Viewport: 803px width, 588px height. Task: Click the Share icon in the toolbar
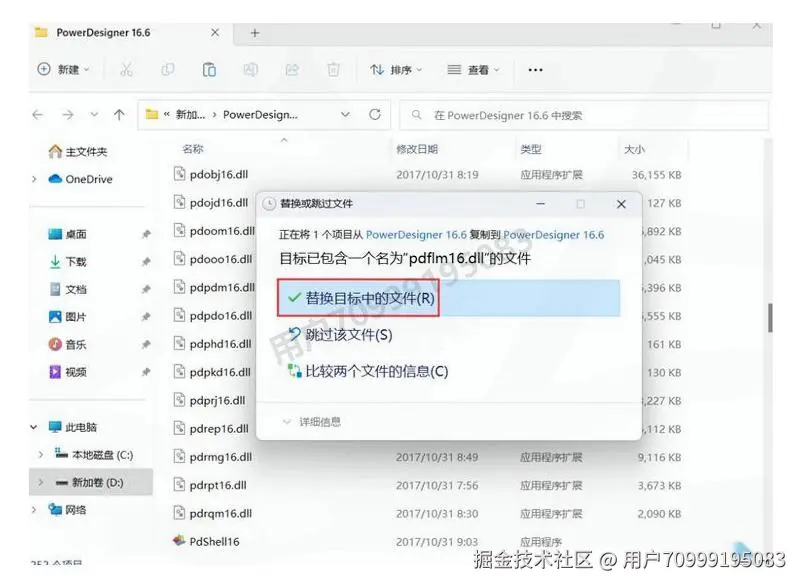point(292,69)
